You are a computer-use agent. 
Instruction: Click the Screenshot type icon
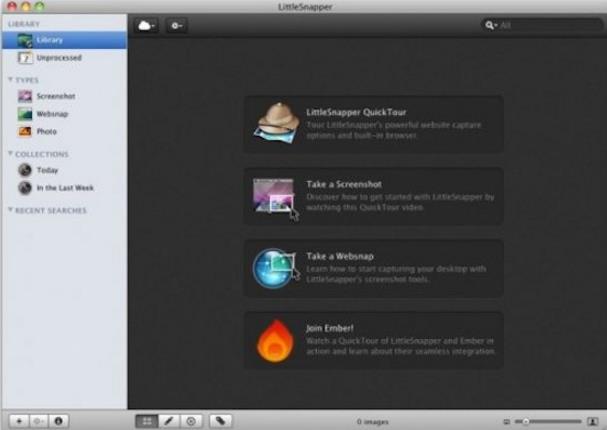click(x=25, y=96)
